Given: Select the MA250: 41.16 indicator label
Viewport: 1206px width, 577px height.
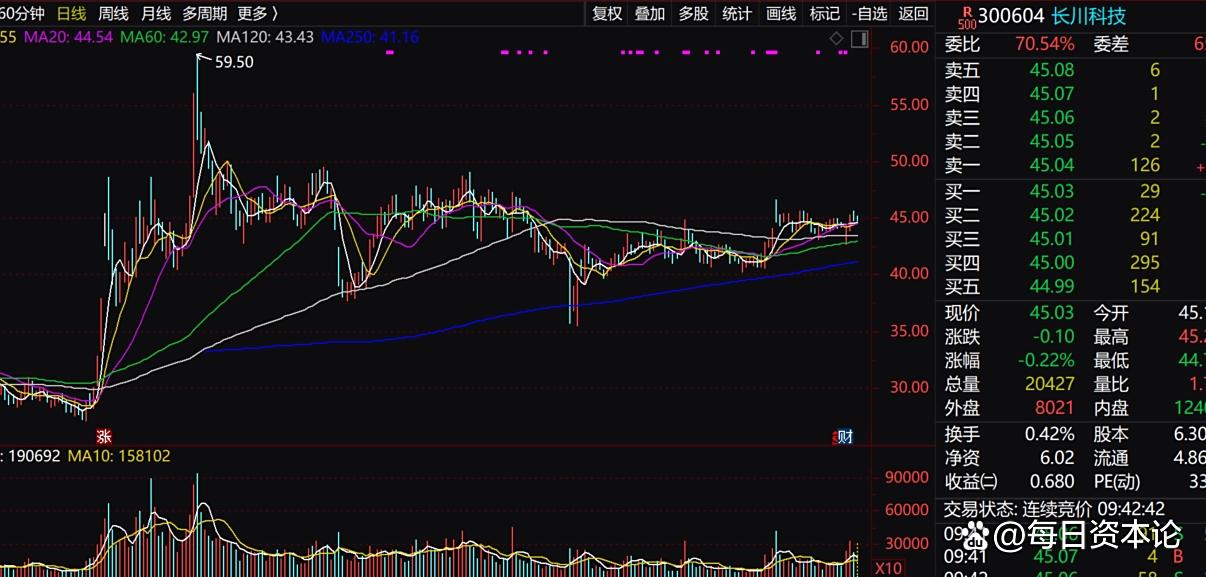Looking at the screenshot, I should coord(370,37).
